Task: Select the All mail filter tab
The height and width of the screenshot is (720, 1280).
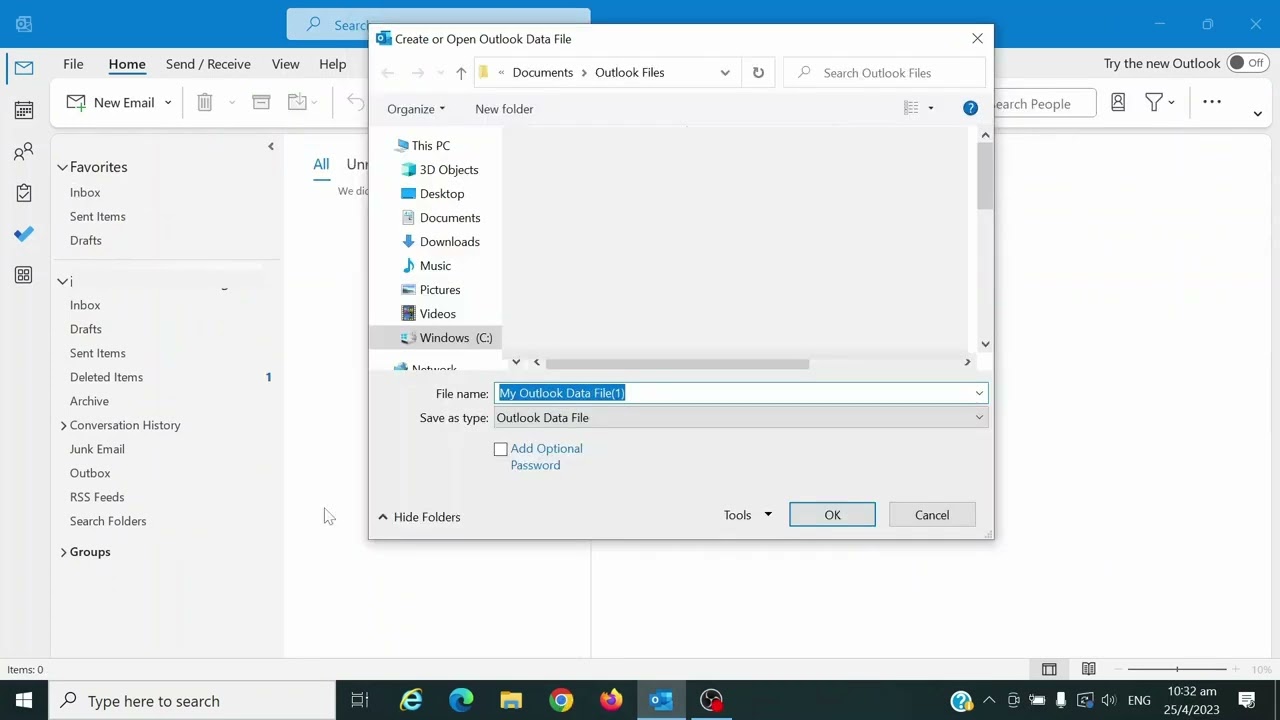Action: point(321,164)
